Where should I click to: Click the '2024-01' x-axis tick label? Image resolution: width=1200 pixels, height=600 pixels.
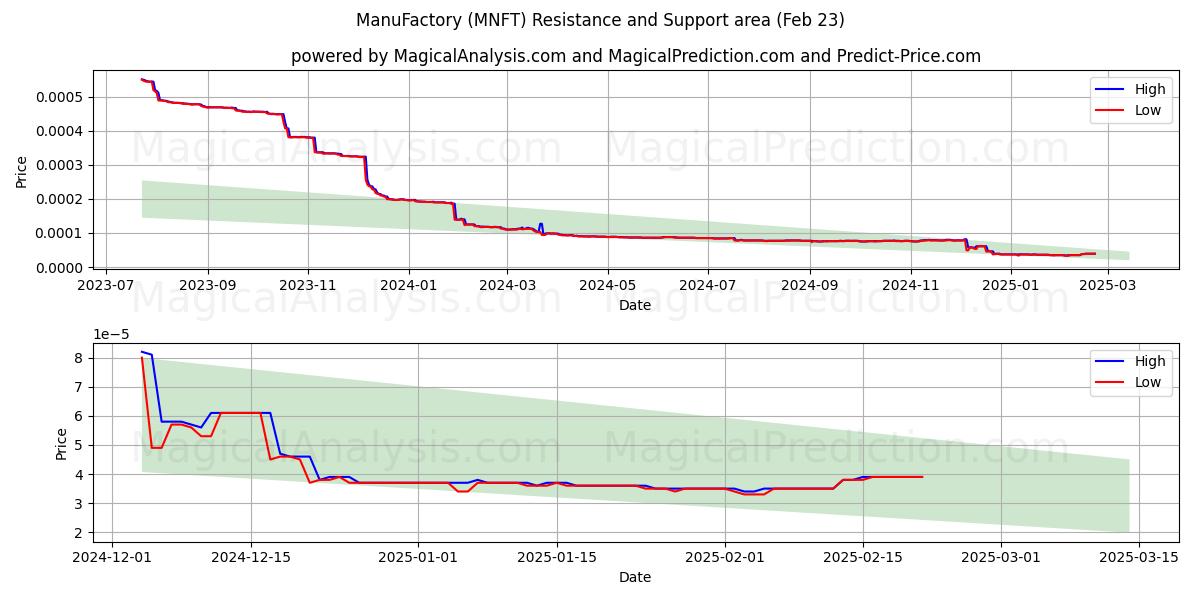click(409, 286)
